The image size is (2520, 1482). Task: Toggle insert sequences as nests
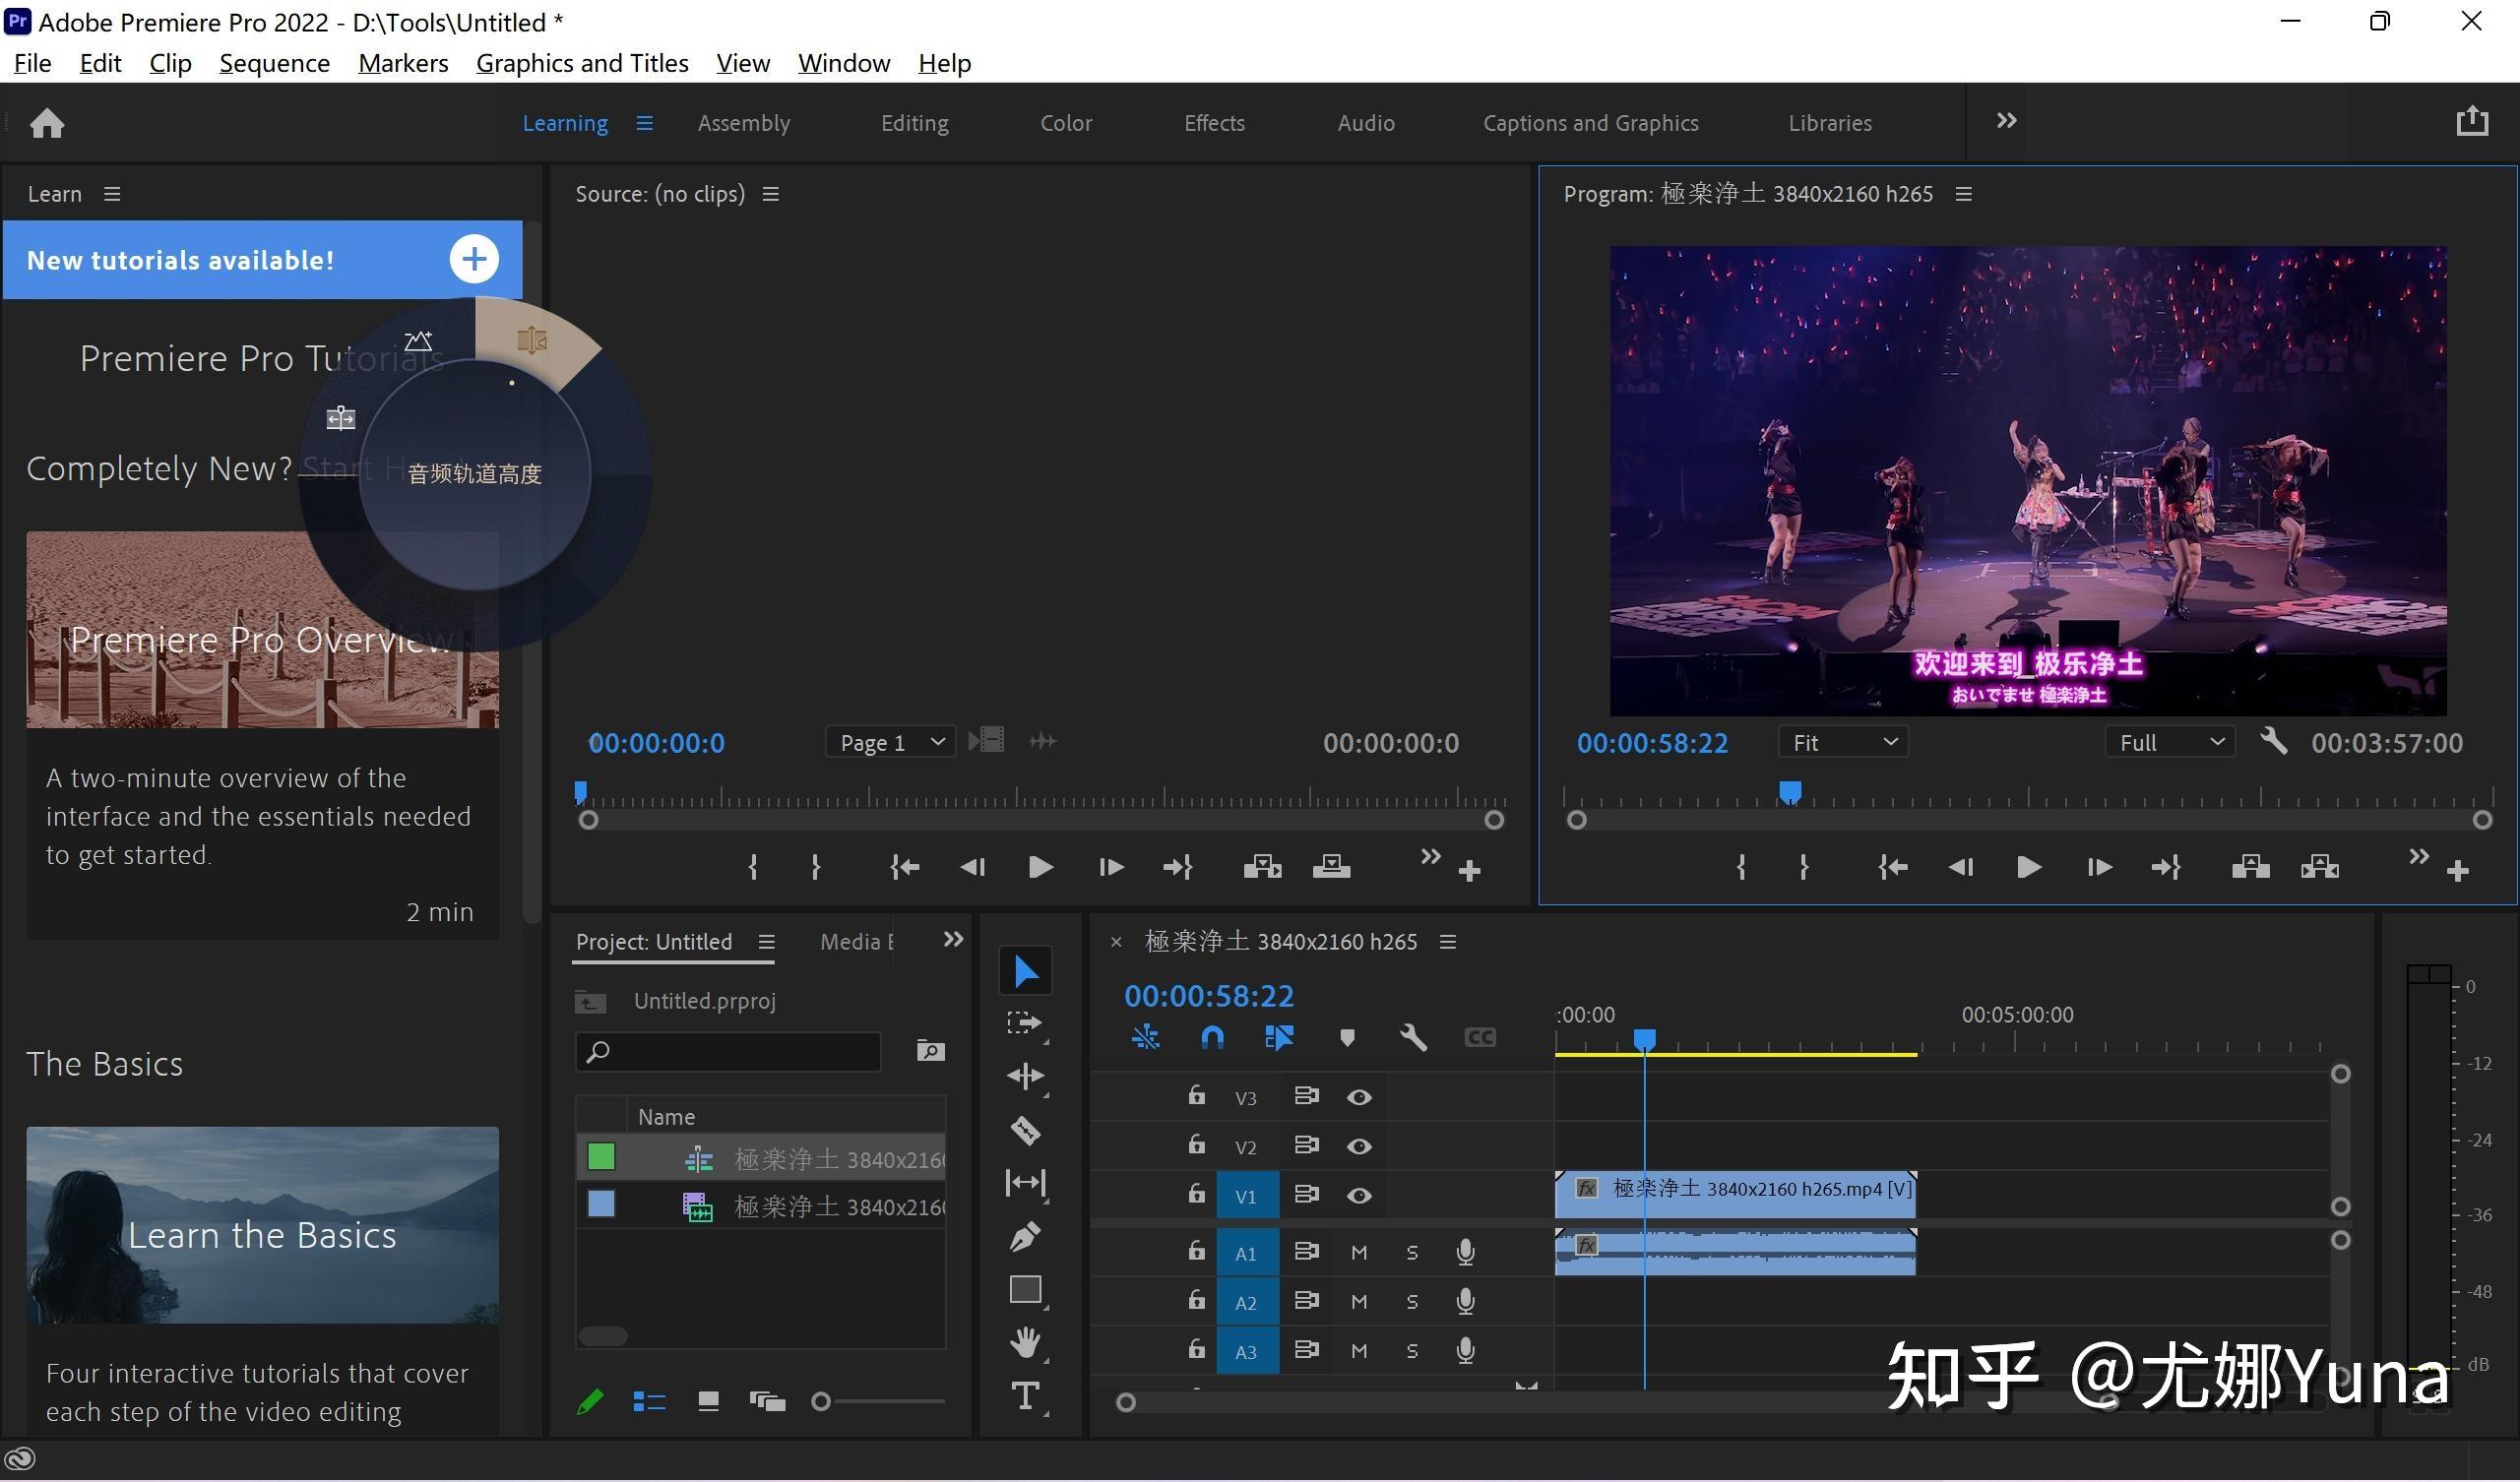coord(1145,1038)
